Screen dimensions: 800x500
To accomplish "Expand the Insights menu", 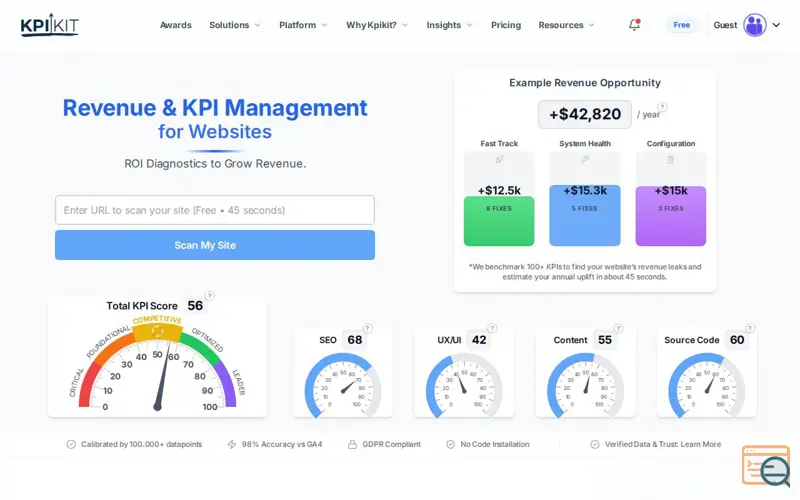I will click(x=449, y=25).
